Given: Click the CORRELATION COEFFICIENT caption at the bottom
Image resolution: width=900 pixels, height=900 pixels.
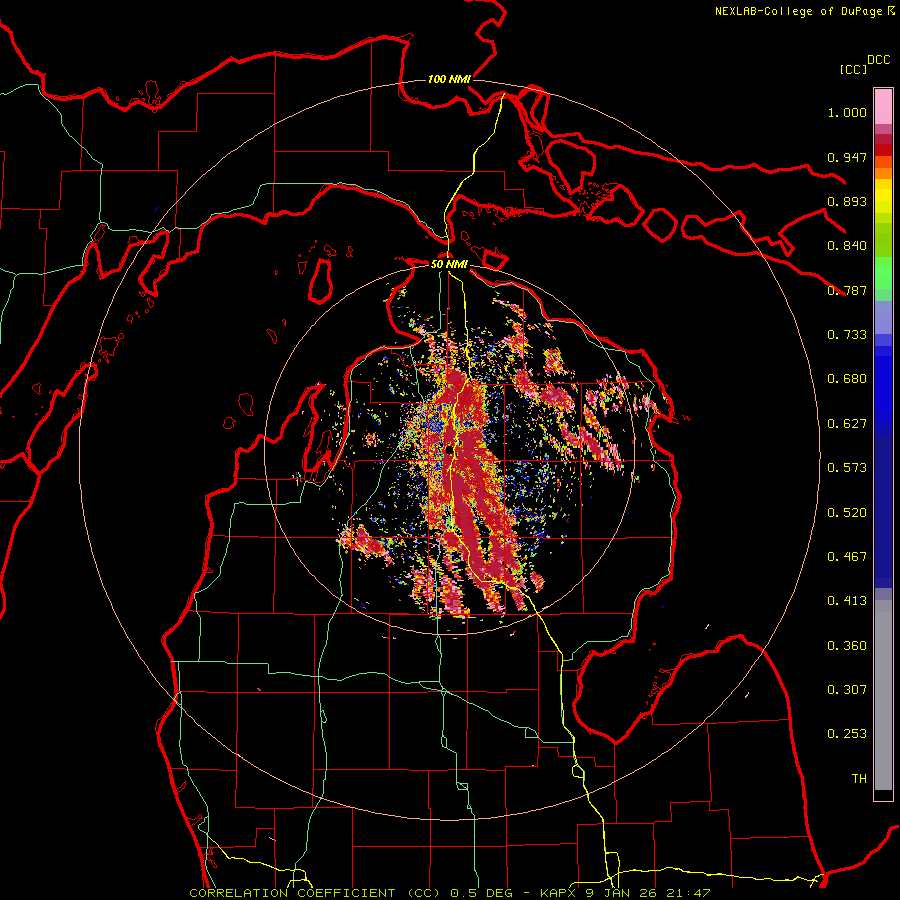Looking at the screenshot, I should coord(450,893).
